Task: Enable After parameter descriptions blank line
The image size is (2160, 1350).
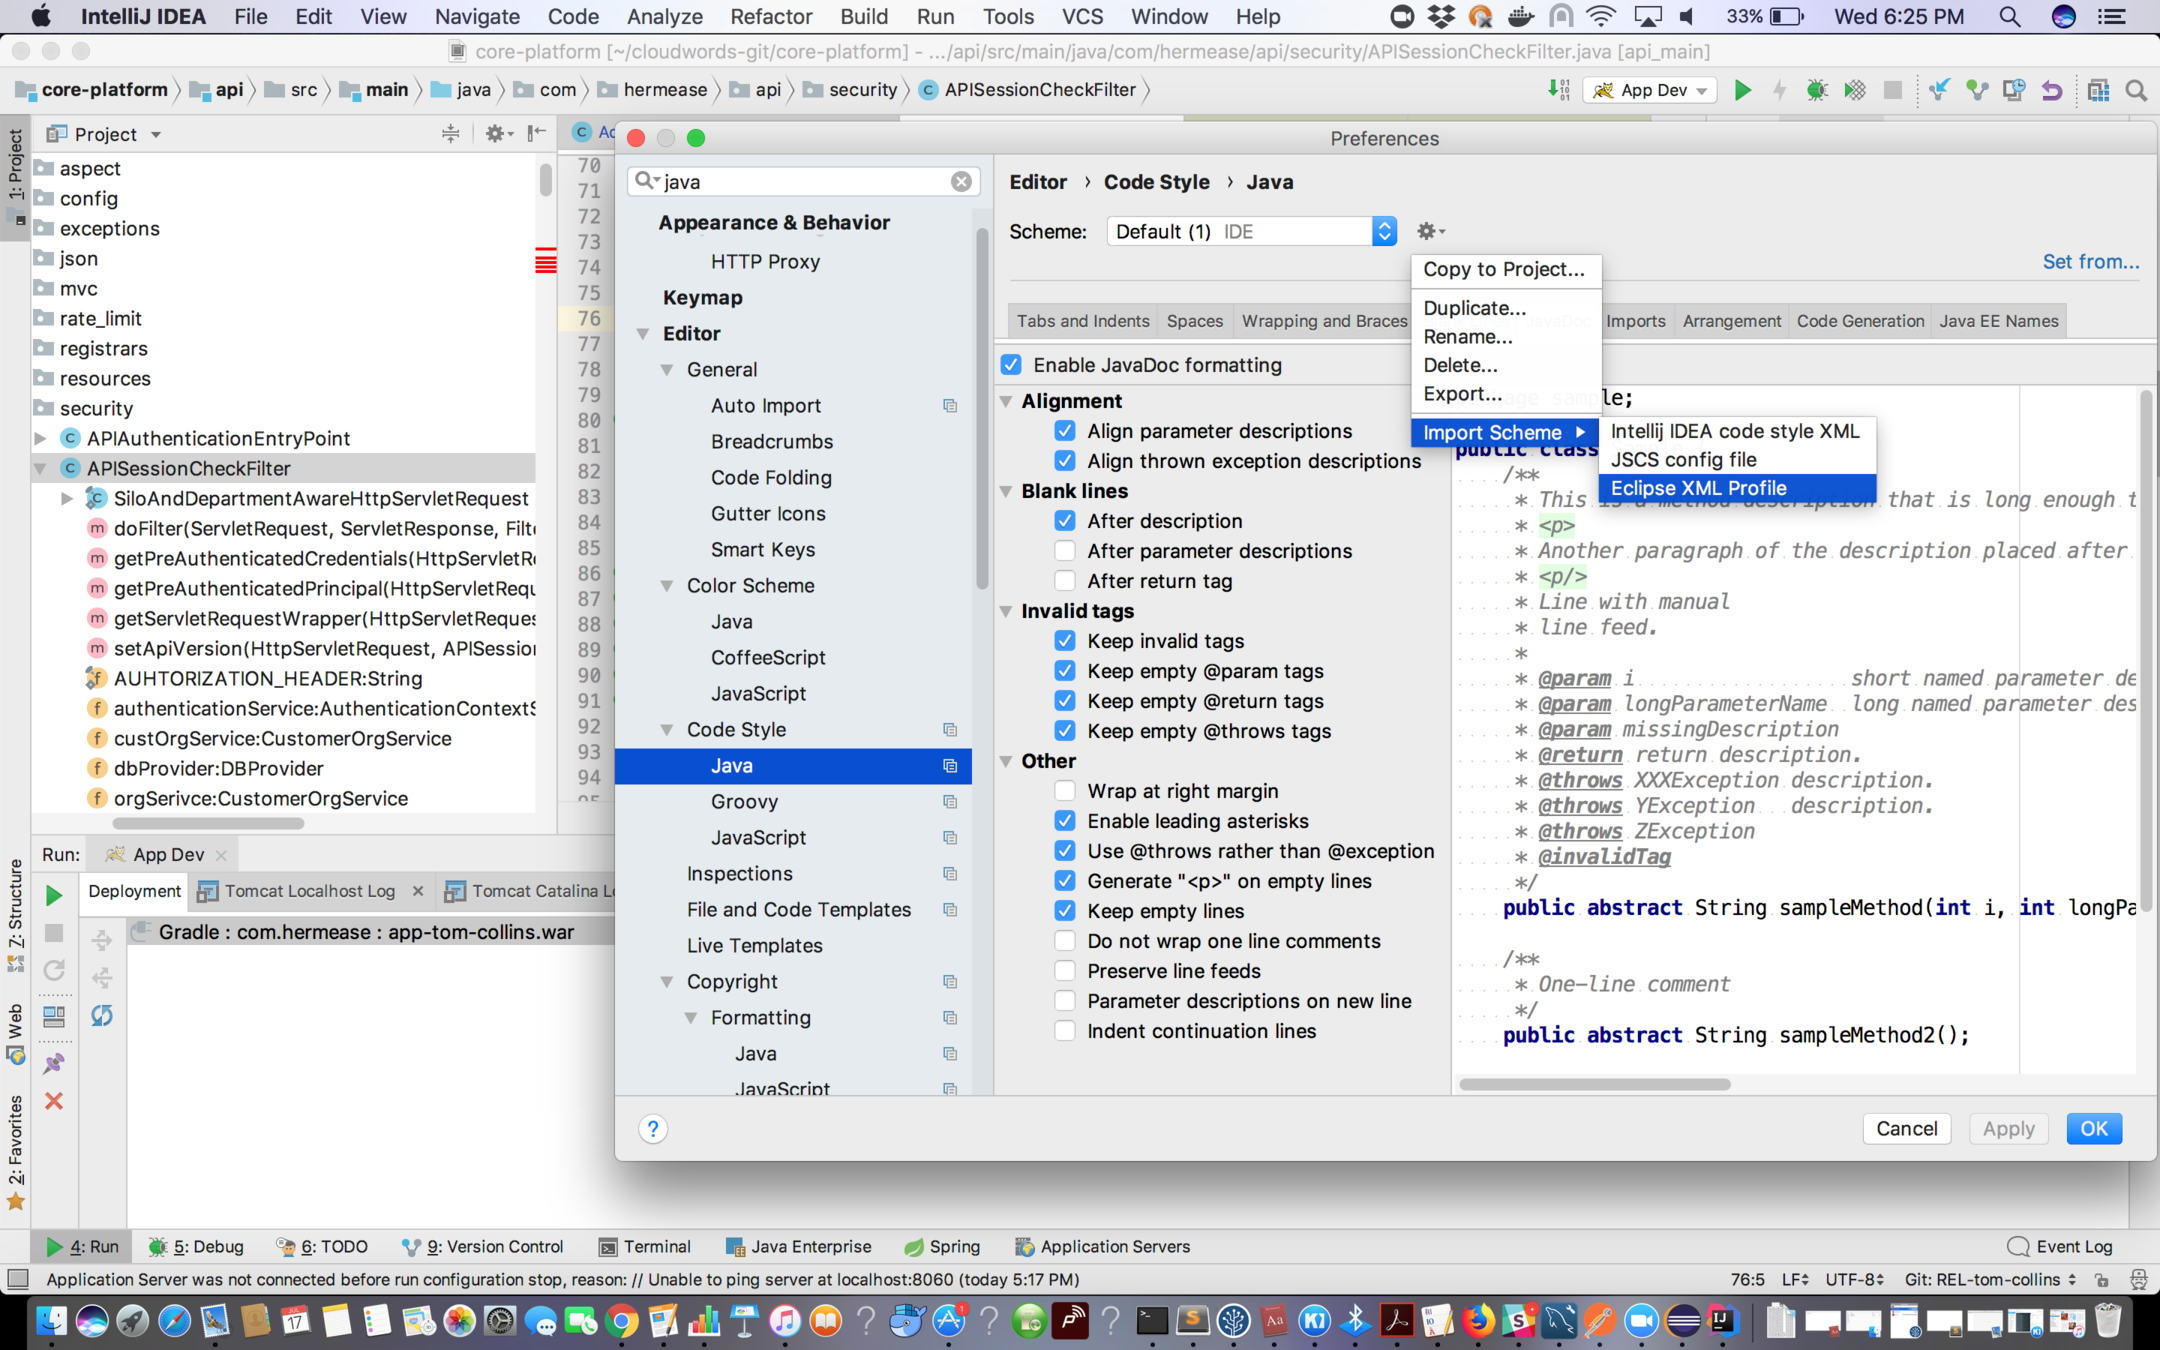Action: [x=1065, y=551]
